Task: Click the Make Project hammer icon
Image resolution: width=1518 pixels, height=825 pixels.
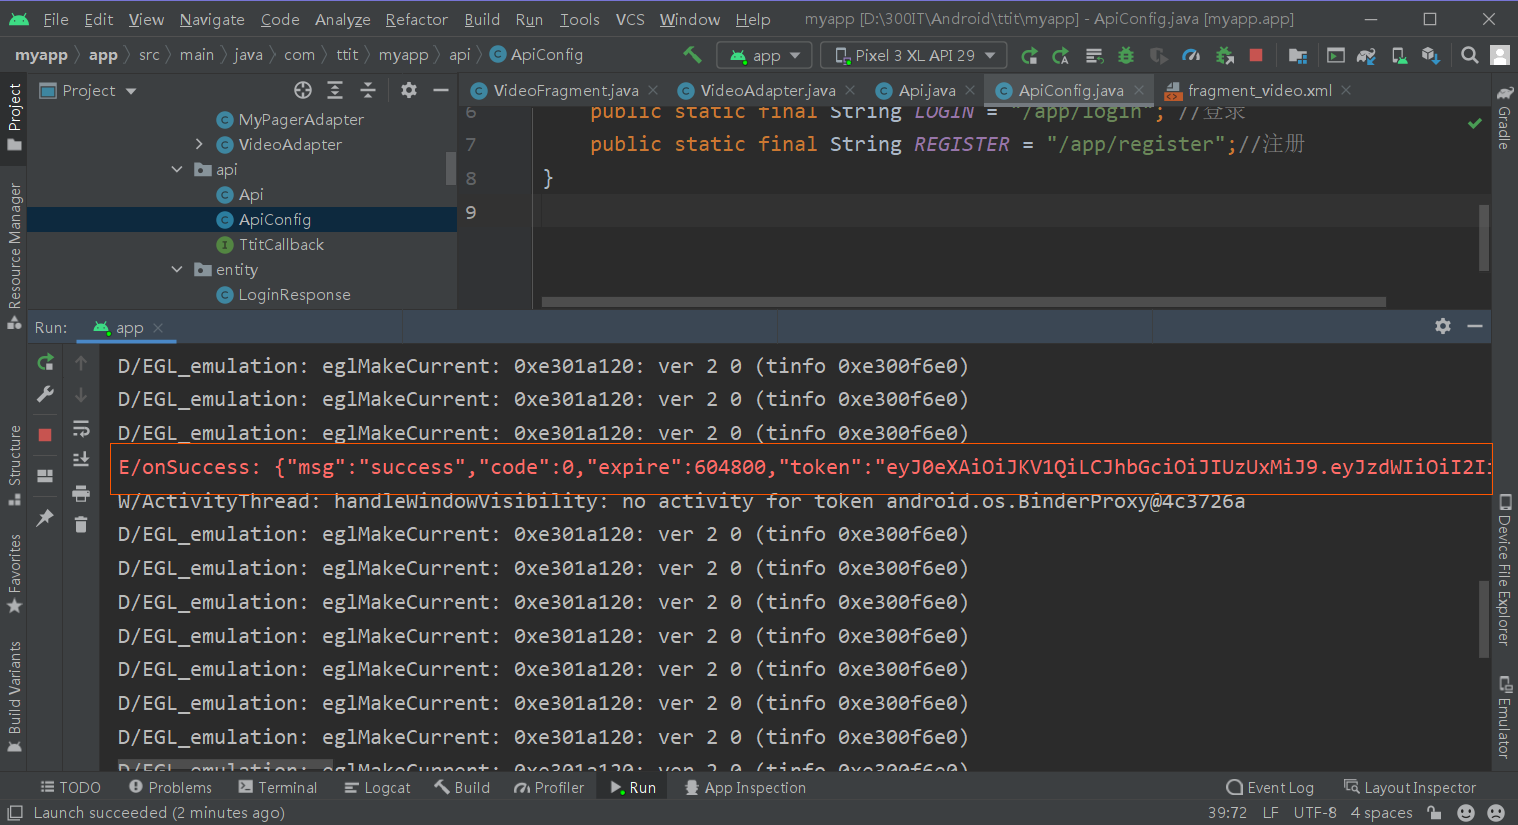Action: coord(692,55)
